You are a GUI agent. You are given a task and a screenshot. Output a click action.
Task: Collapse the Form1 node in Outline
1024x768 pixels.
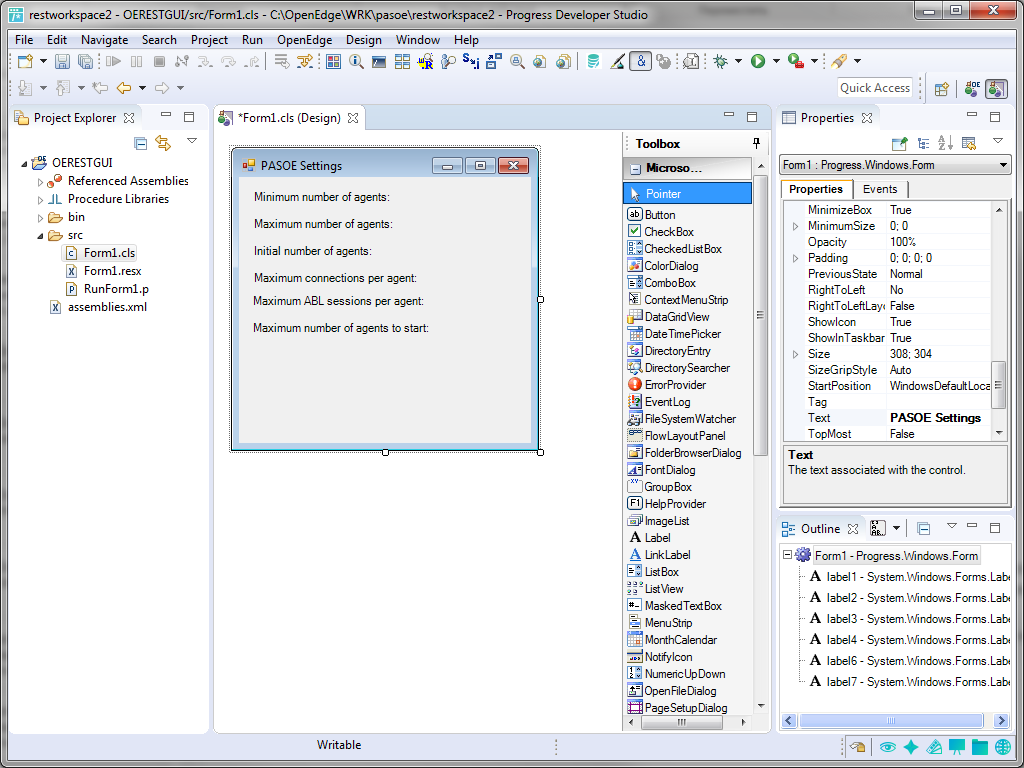(x=787, y=555)
